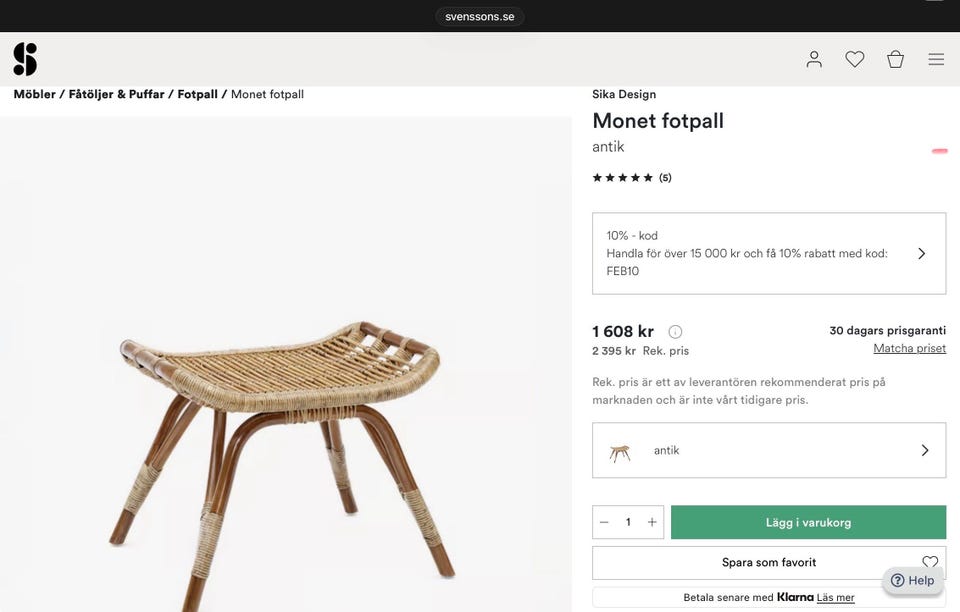Expand the 10% kod offer chevron
Screen dimensions: 960x612
[x=921, y=253]
